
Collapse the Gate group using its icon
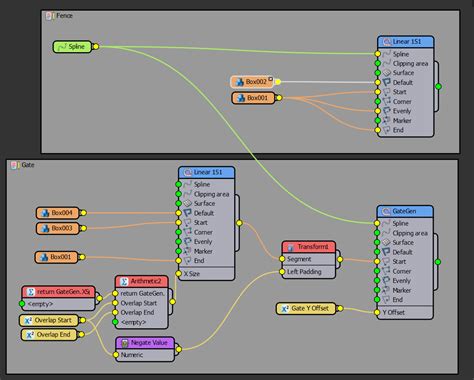point(15,165)
